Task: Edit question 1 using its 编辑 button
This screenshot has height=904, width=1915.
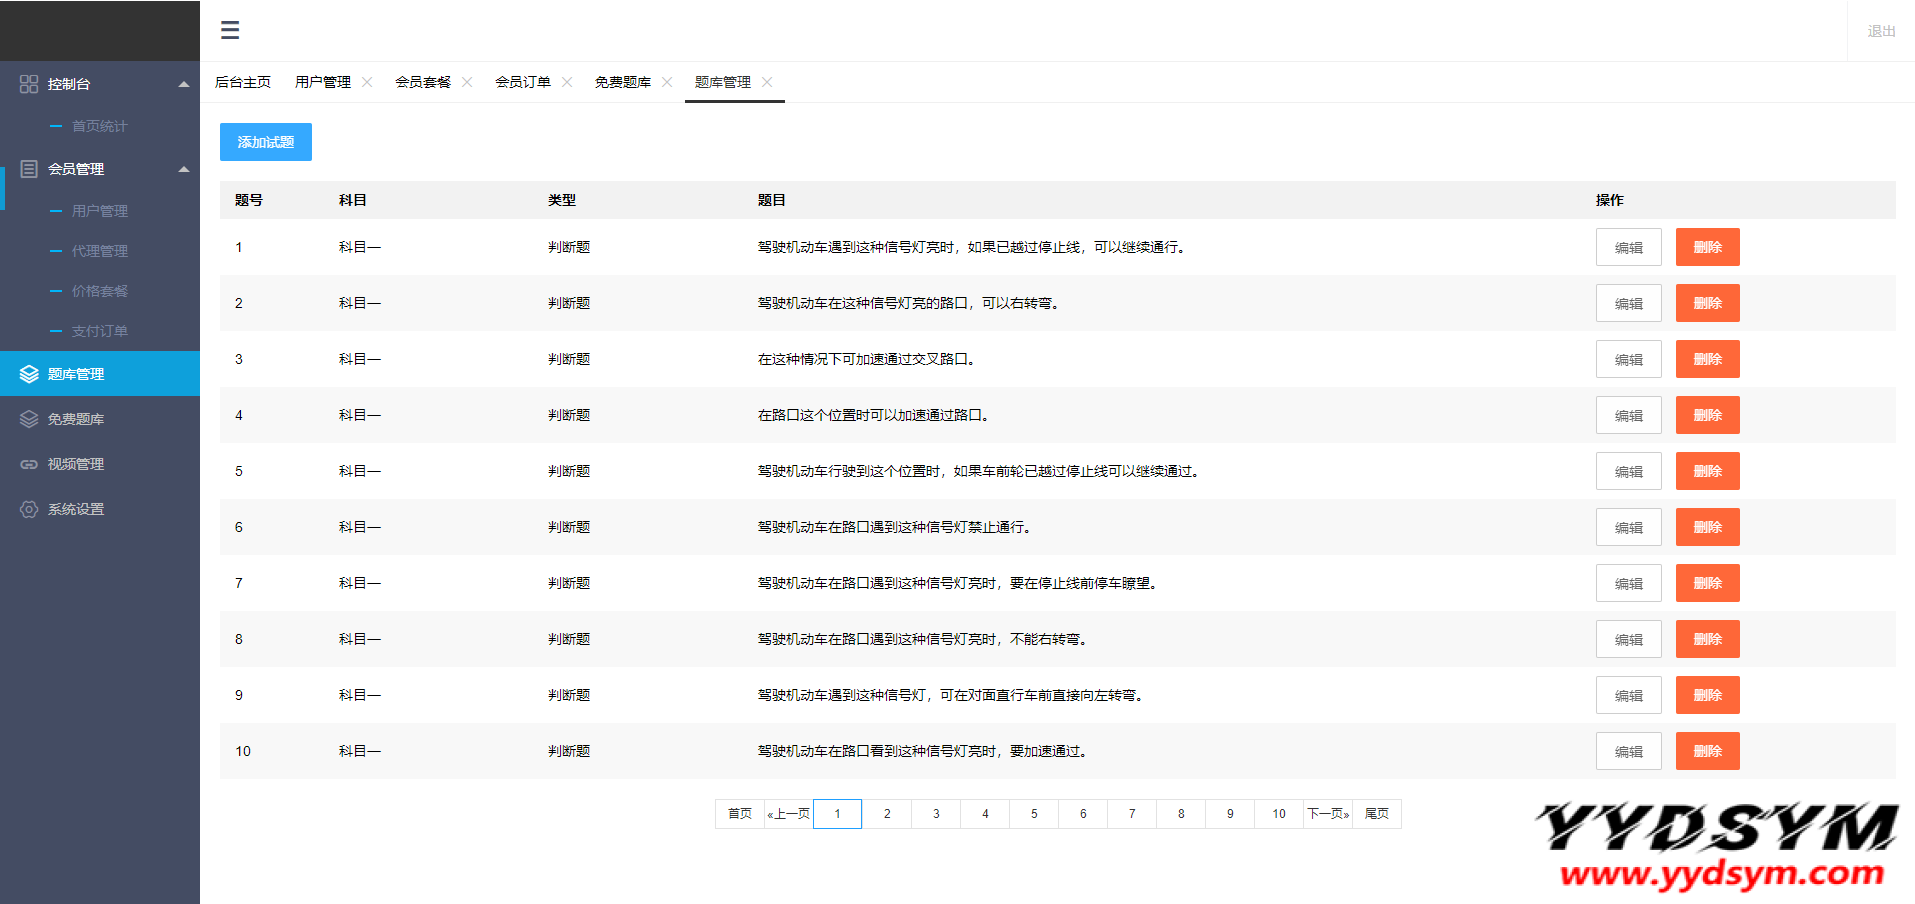Action: pyautogui.click(x=1629, y=247)
